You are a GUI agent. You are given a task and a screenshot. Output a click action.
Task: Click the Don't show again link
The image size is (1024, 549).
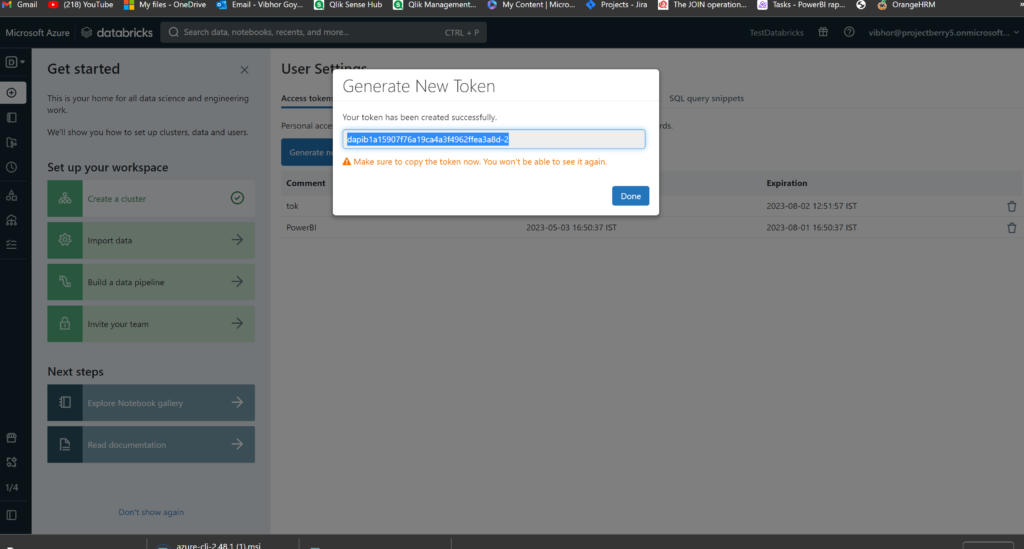click(151, 512)
